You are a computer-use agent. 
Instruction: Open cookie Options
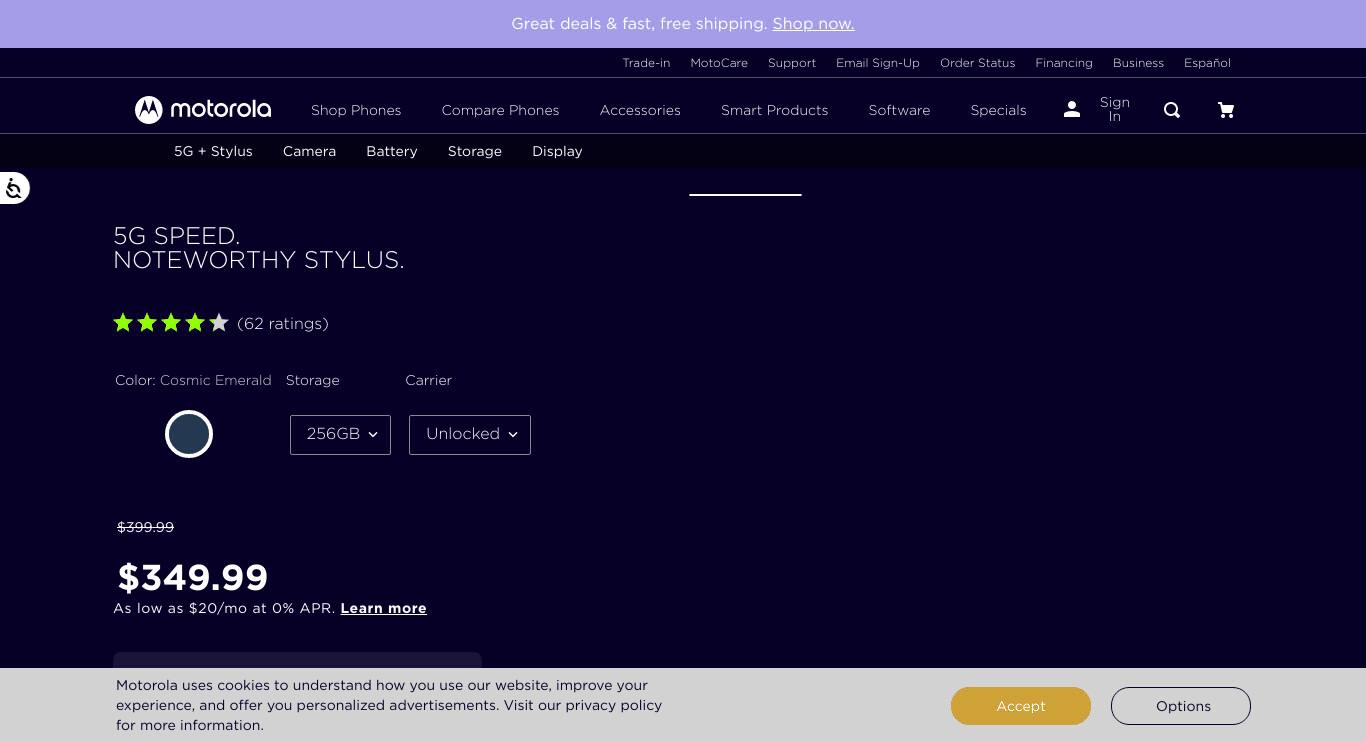pos(1181,706)
